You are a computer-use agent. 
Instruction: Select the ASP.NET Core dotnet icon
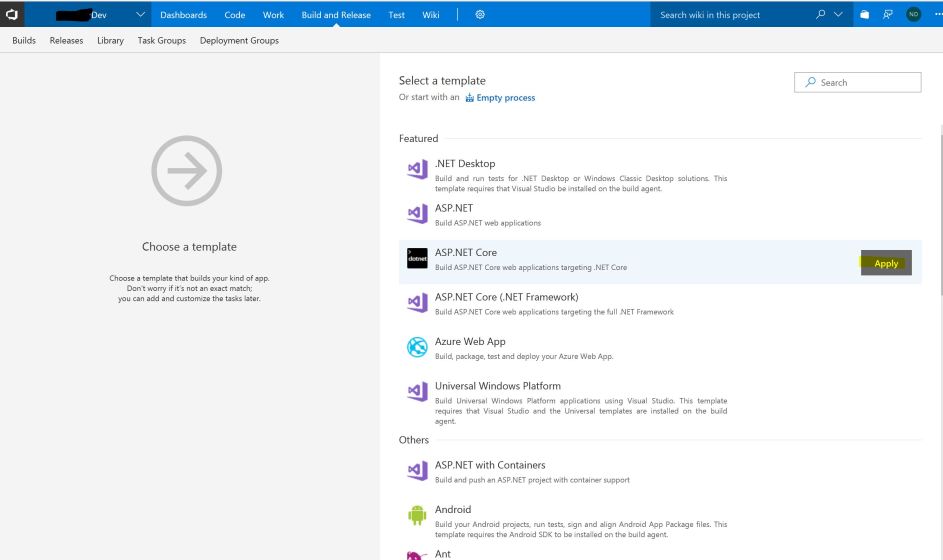417,259
